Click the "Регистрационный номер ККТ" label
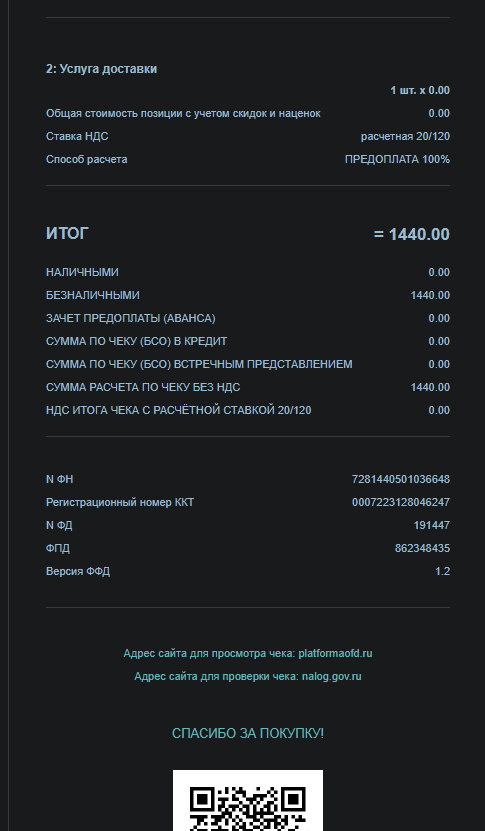This screenshot has width=485, height=831. (120, 502)
